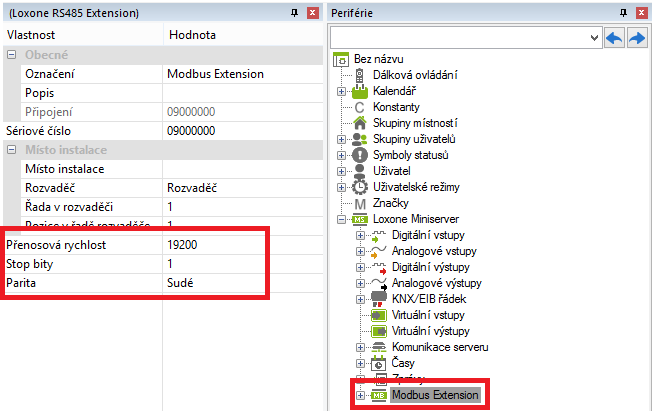The height and width of the screenshot is (411, 652).
Task: Edit the Označení value Modbus Extension
Action: pyautogui.click(x=242, y=74)
